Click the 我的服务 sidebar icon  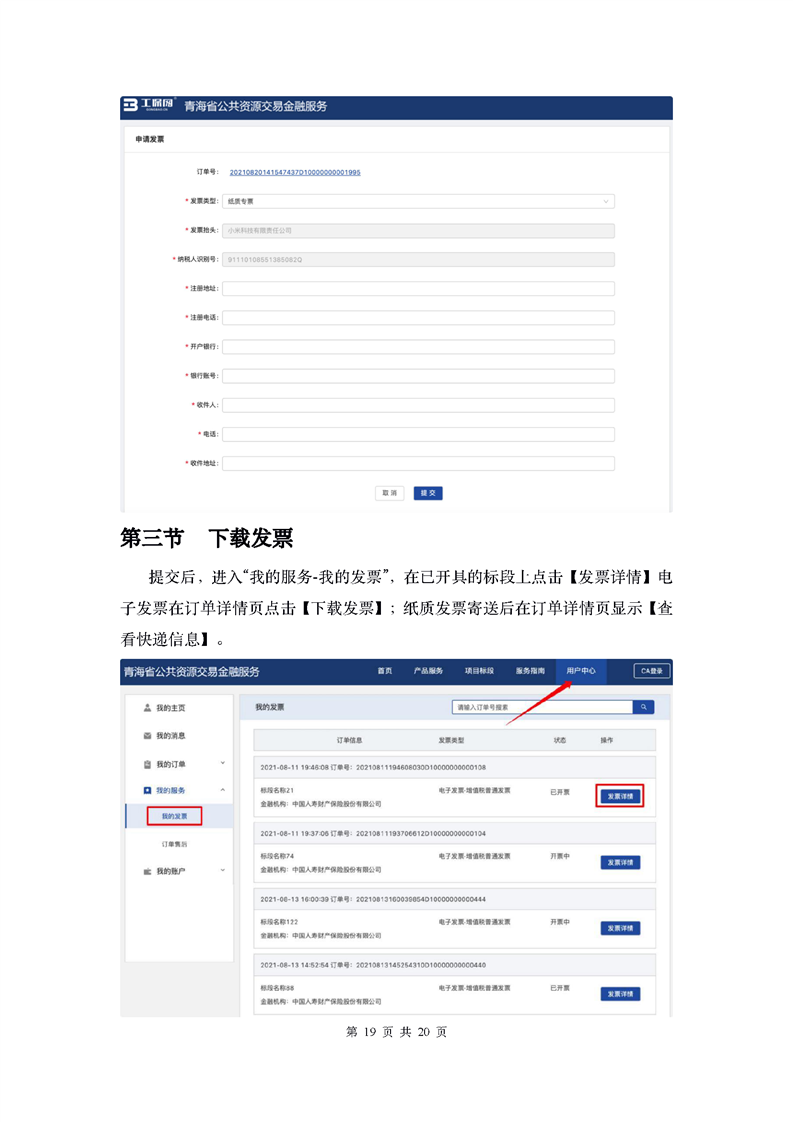coord(147,791)
